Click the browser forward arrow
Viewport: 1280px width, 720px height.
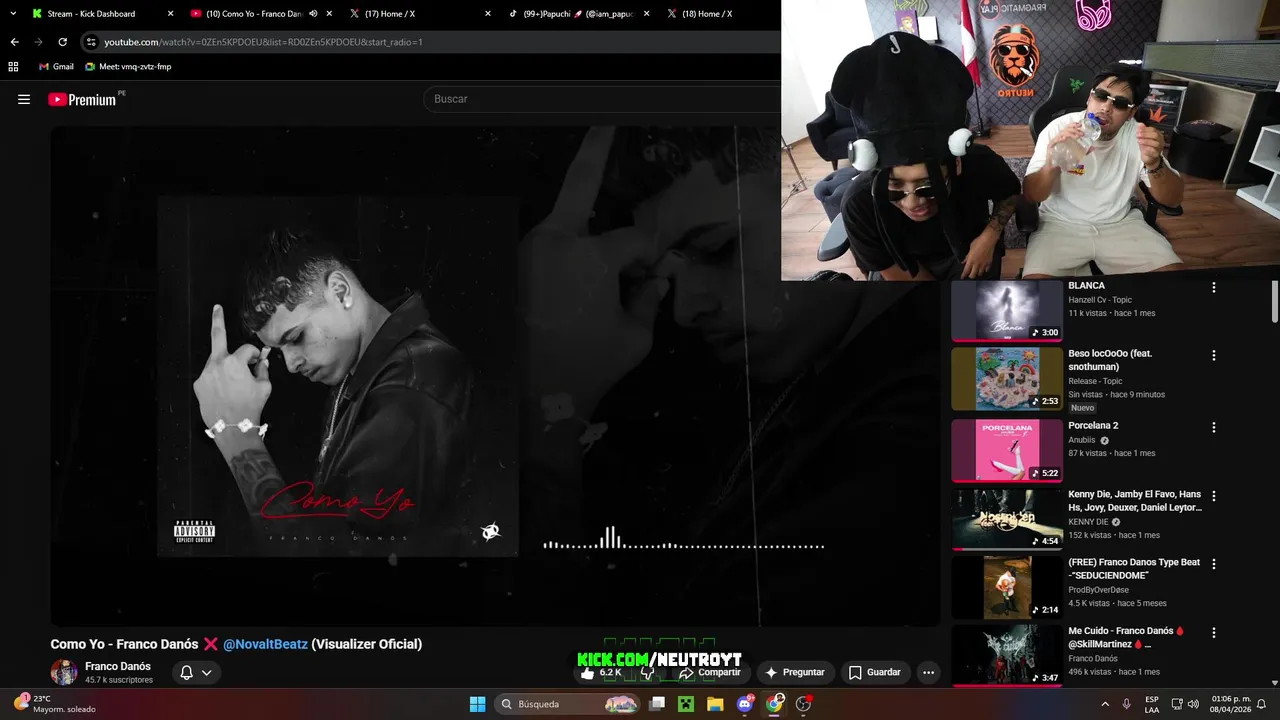38,42
